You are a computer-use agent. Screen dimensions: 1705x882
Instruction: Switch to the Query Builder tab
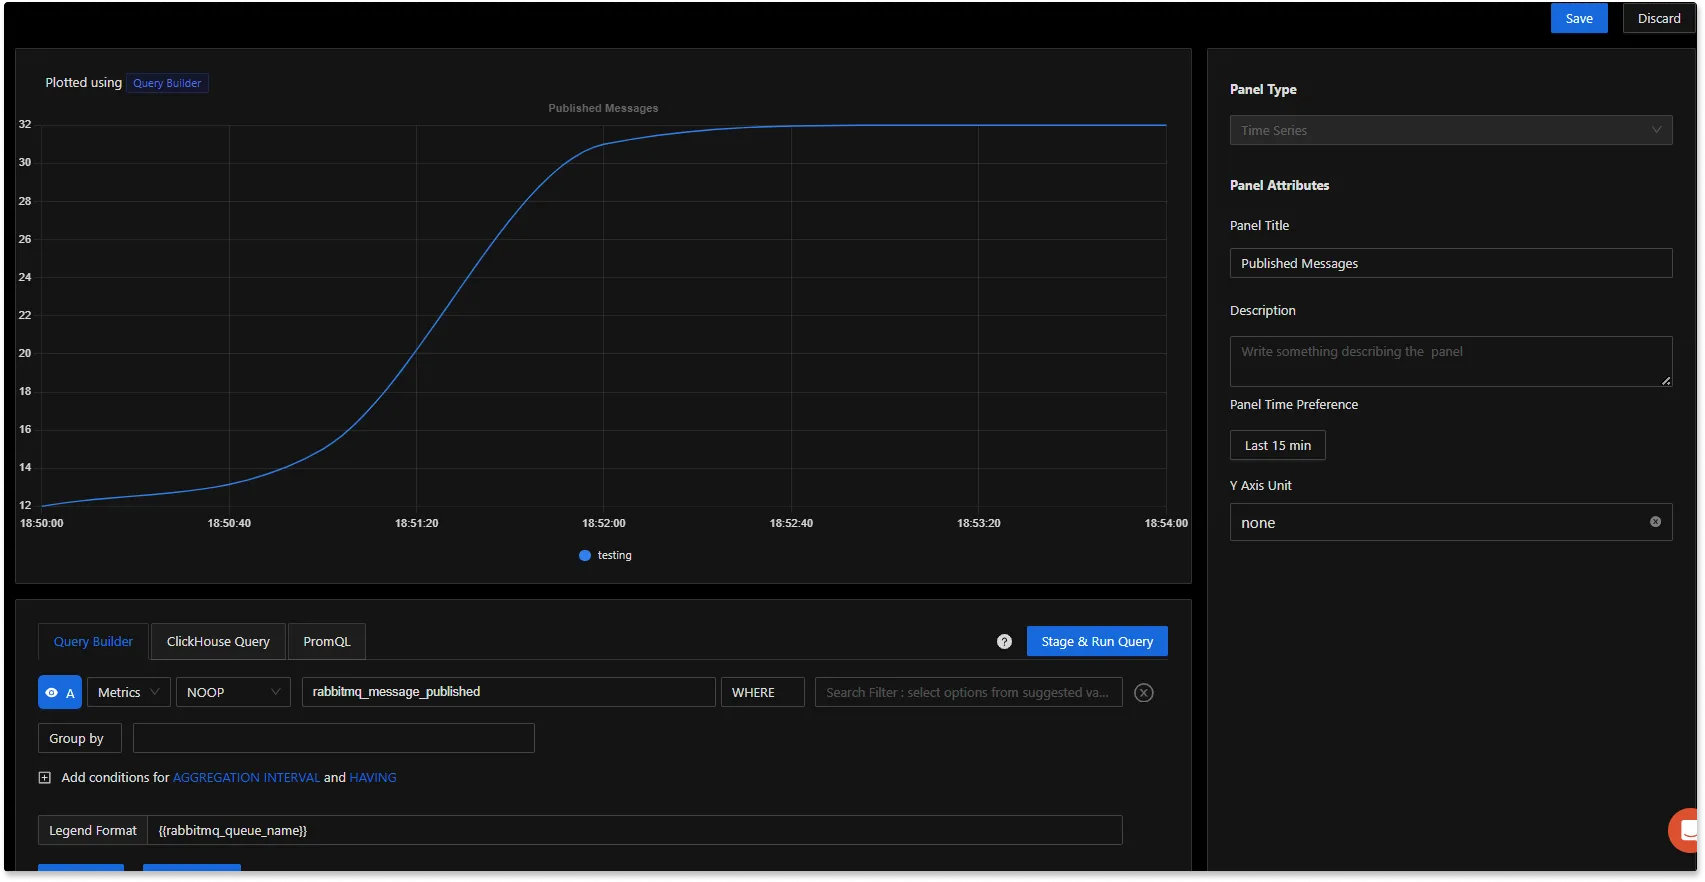pyautogui.click(x=93, y=642)
